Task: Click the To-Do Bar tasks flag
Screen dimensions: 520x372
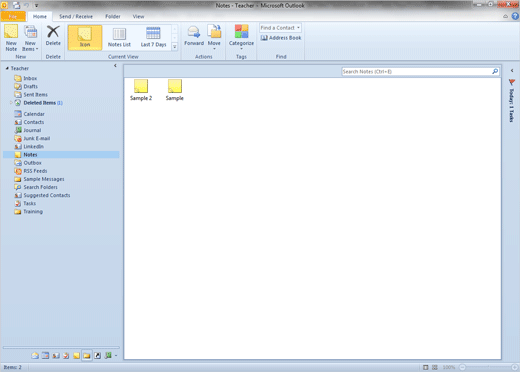Action: pyautogui.click(x=512, y=82)
